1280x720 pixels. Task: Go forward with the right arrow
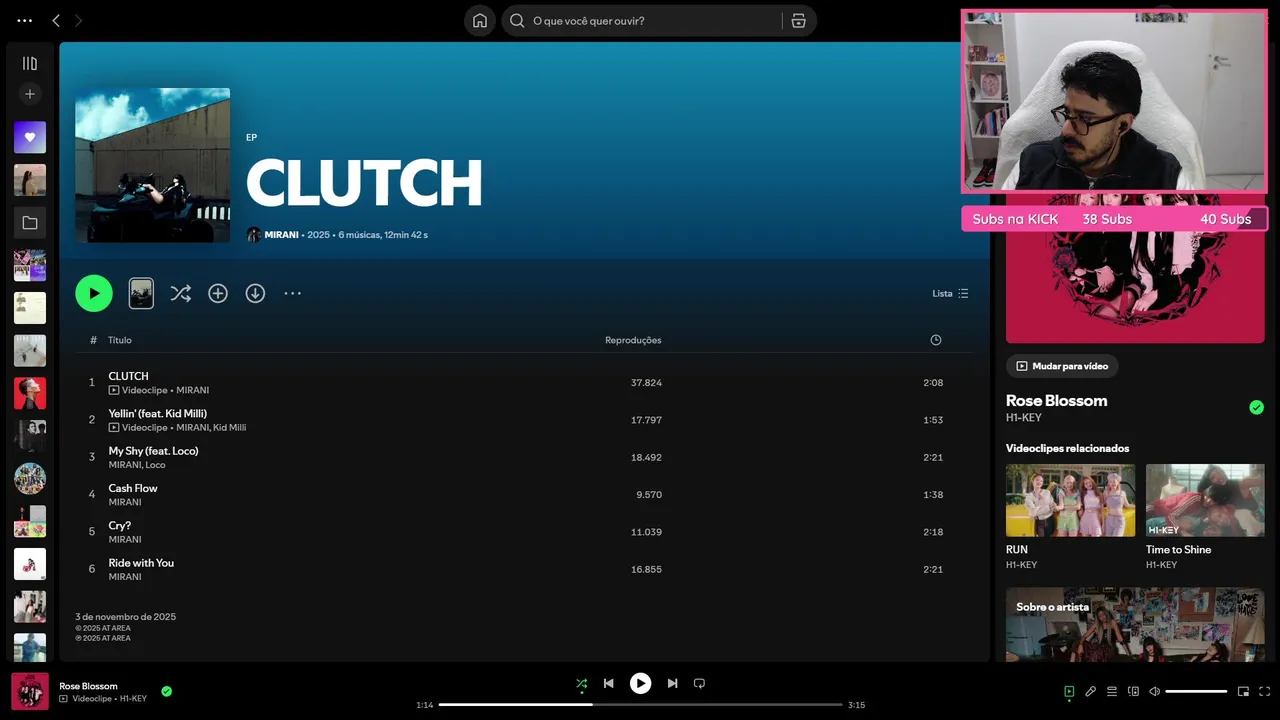point(78,20)
